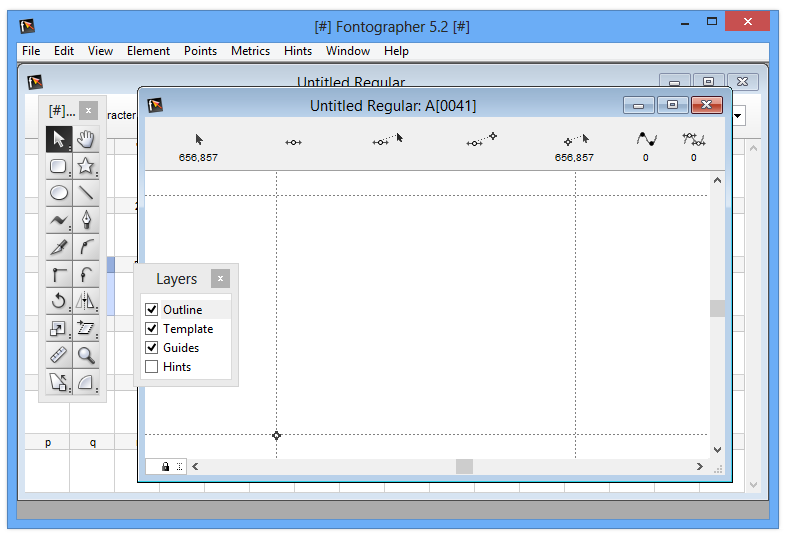788x538 pixels.
Task: Click glyph window scroll right arrow
Action: 700,467
